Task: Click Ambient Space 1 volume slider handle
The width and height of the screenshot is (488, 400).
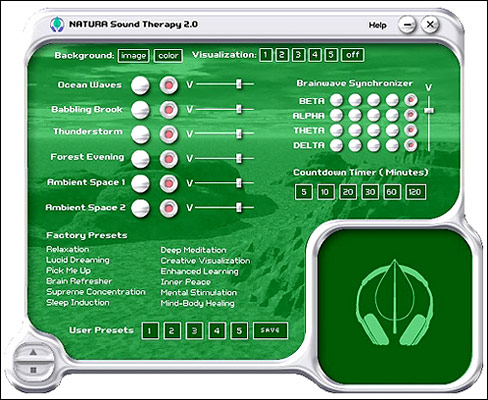Action: [x=239, y=183]
